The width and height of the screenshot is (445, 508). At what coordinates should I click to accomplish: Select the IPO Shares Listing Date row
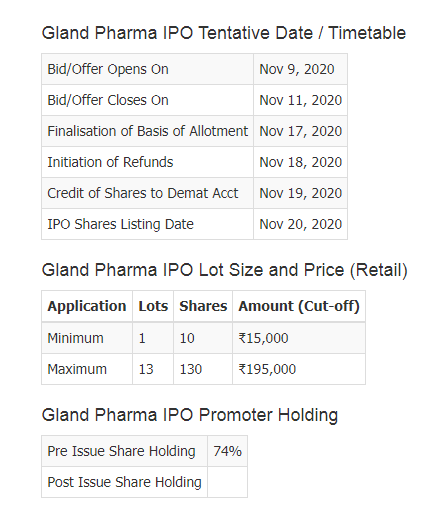(194, 224)
